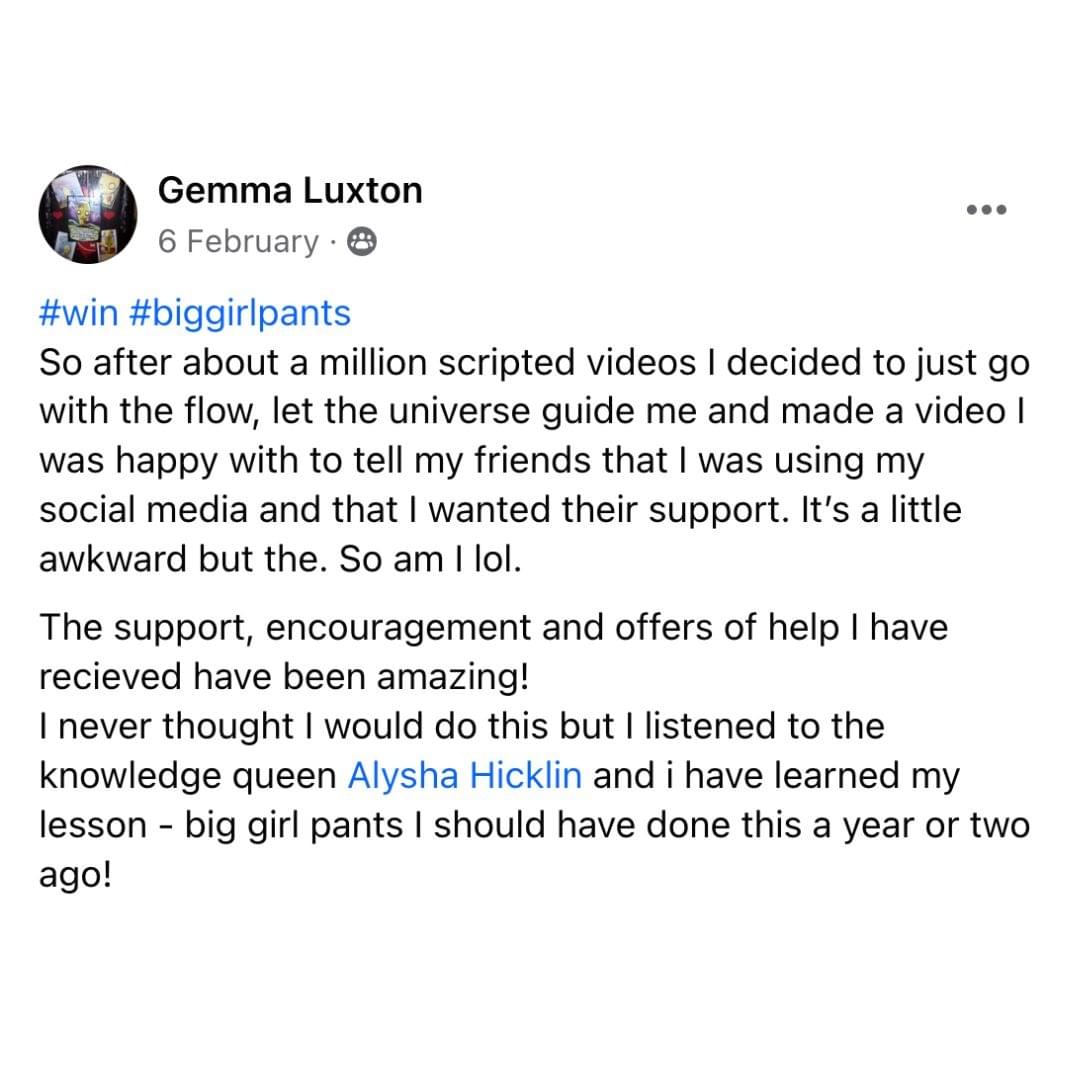Viewport: 1080px width, 1080px height.
Task: Click the line "recieved have been amazing!"
Action: (x=284, y=677)
